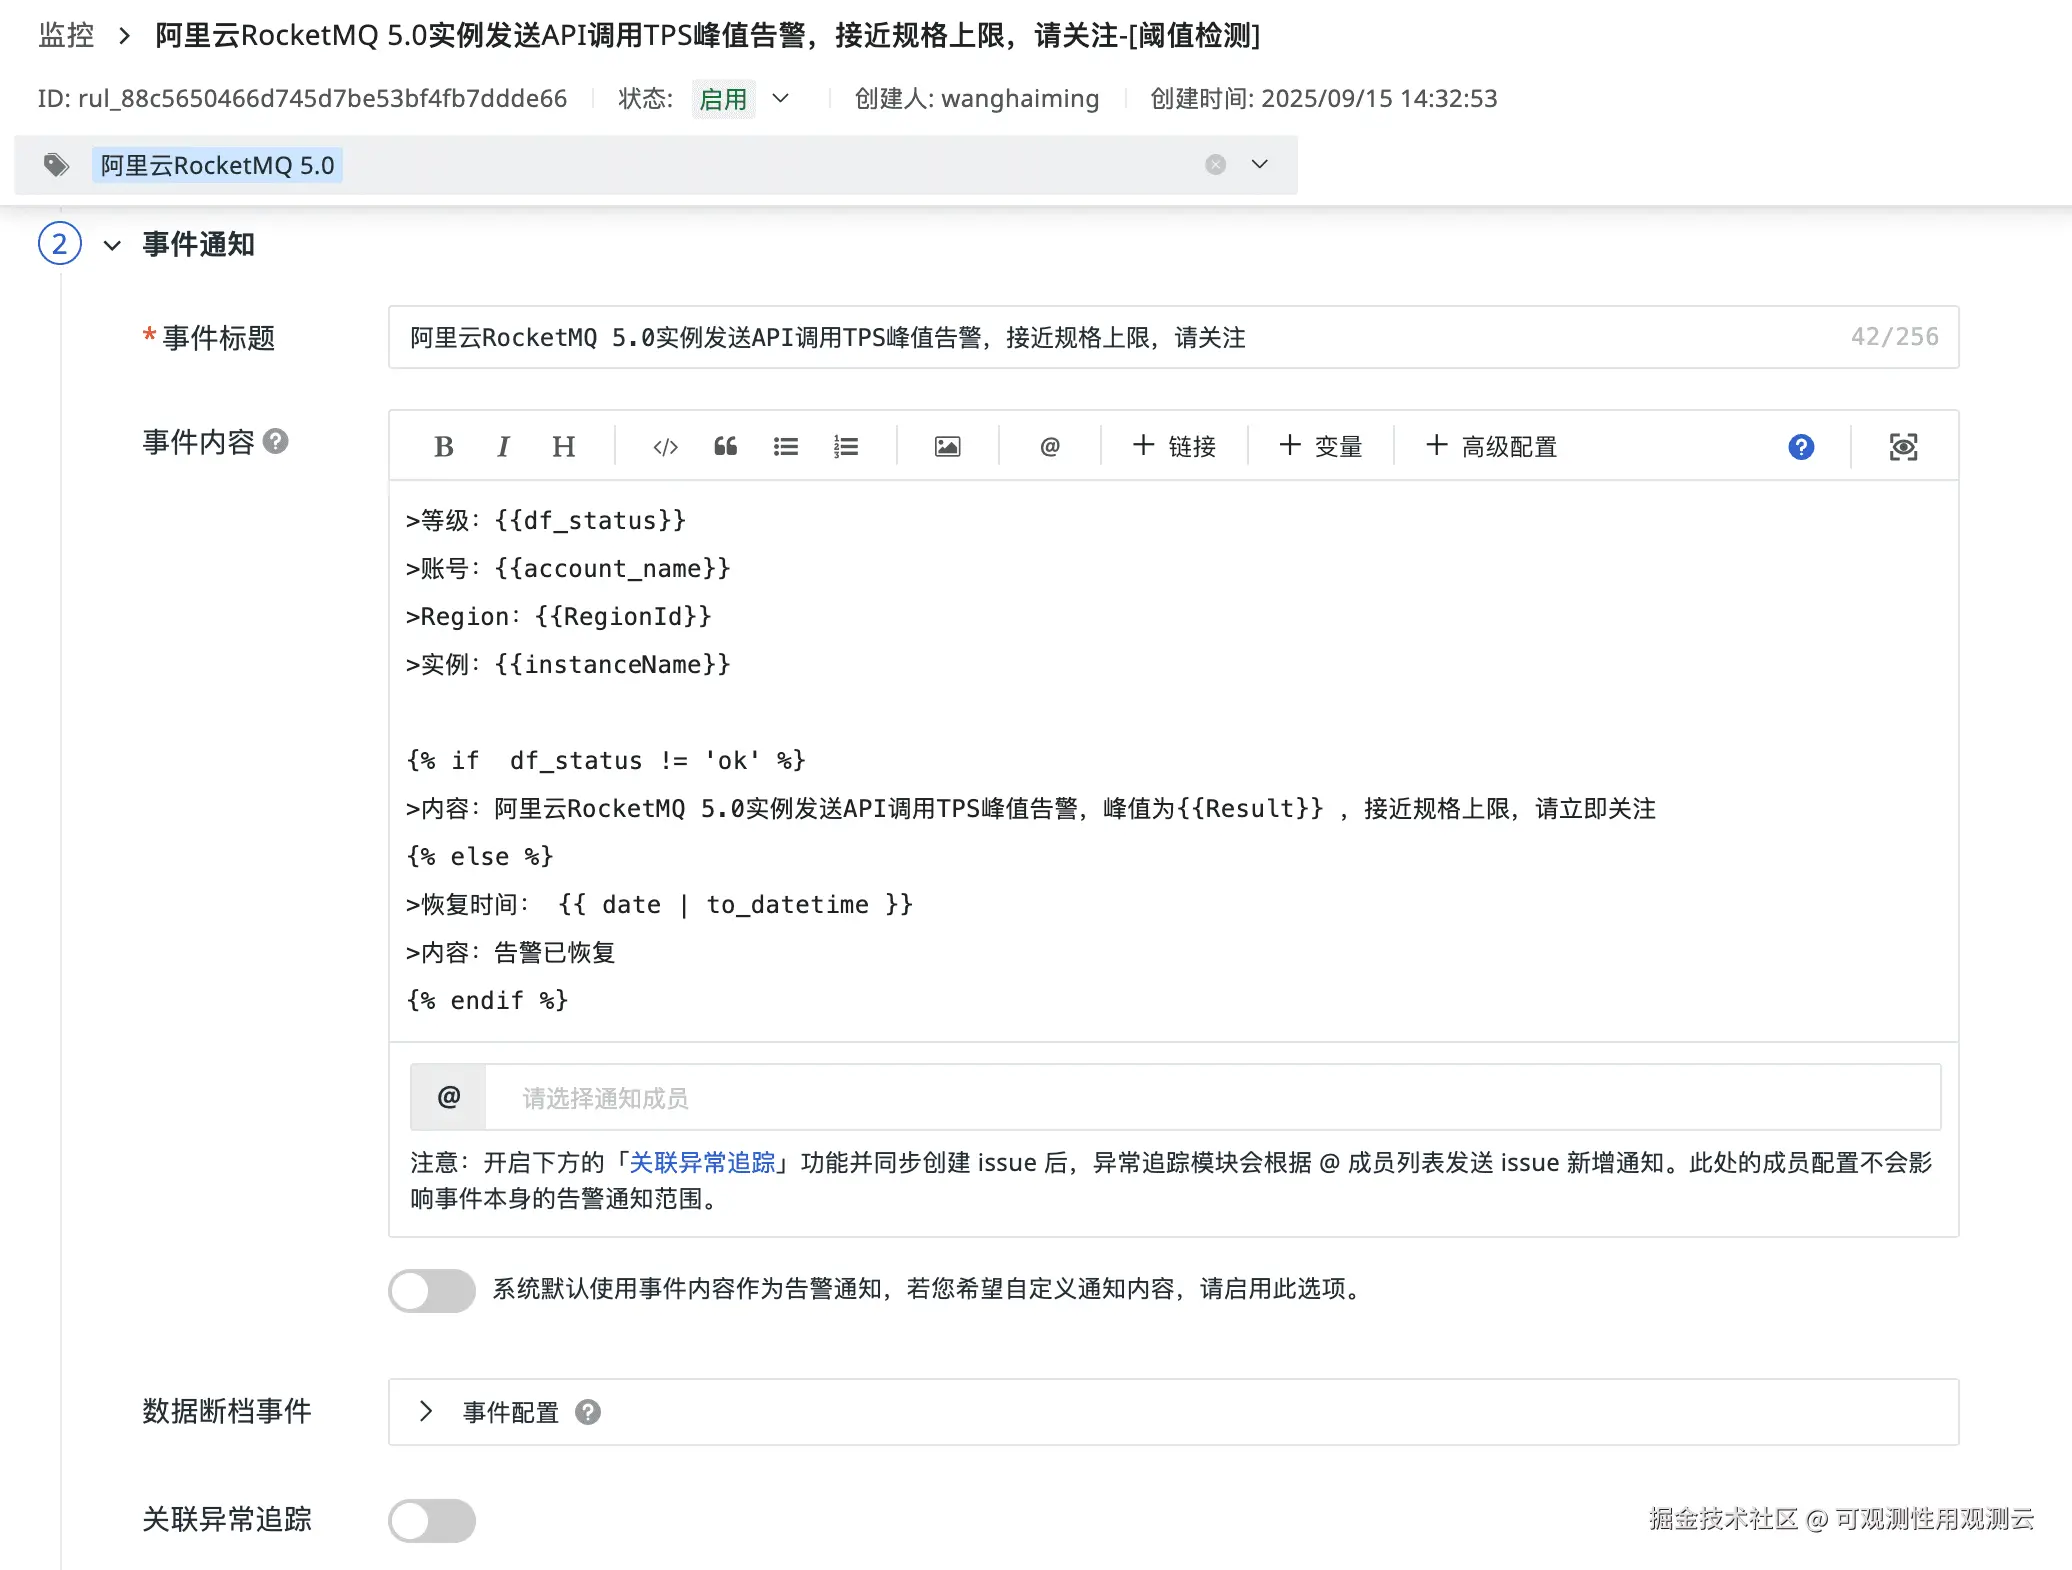This screenshot has width=2072, height=1570.
Task: Insert code block icon
Action: pyautogui.click(x=665, y=447)
